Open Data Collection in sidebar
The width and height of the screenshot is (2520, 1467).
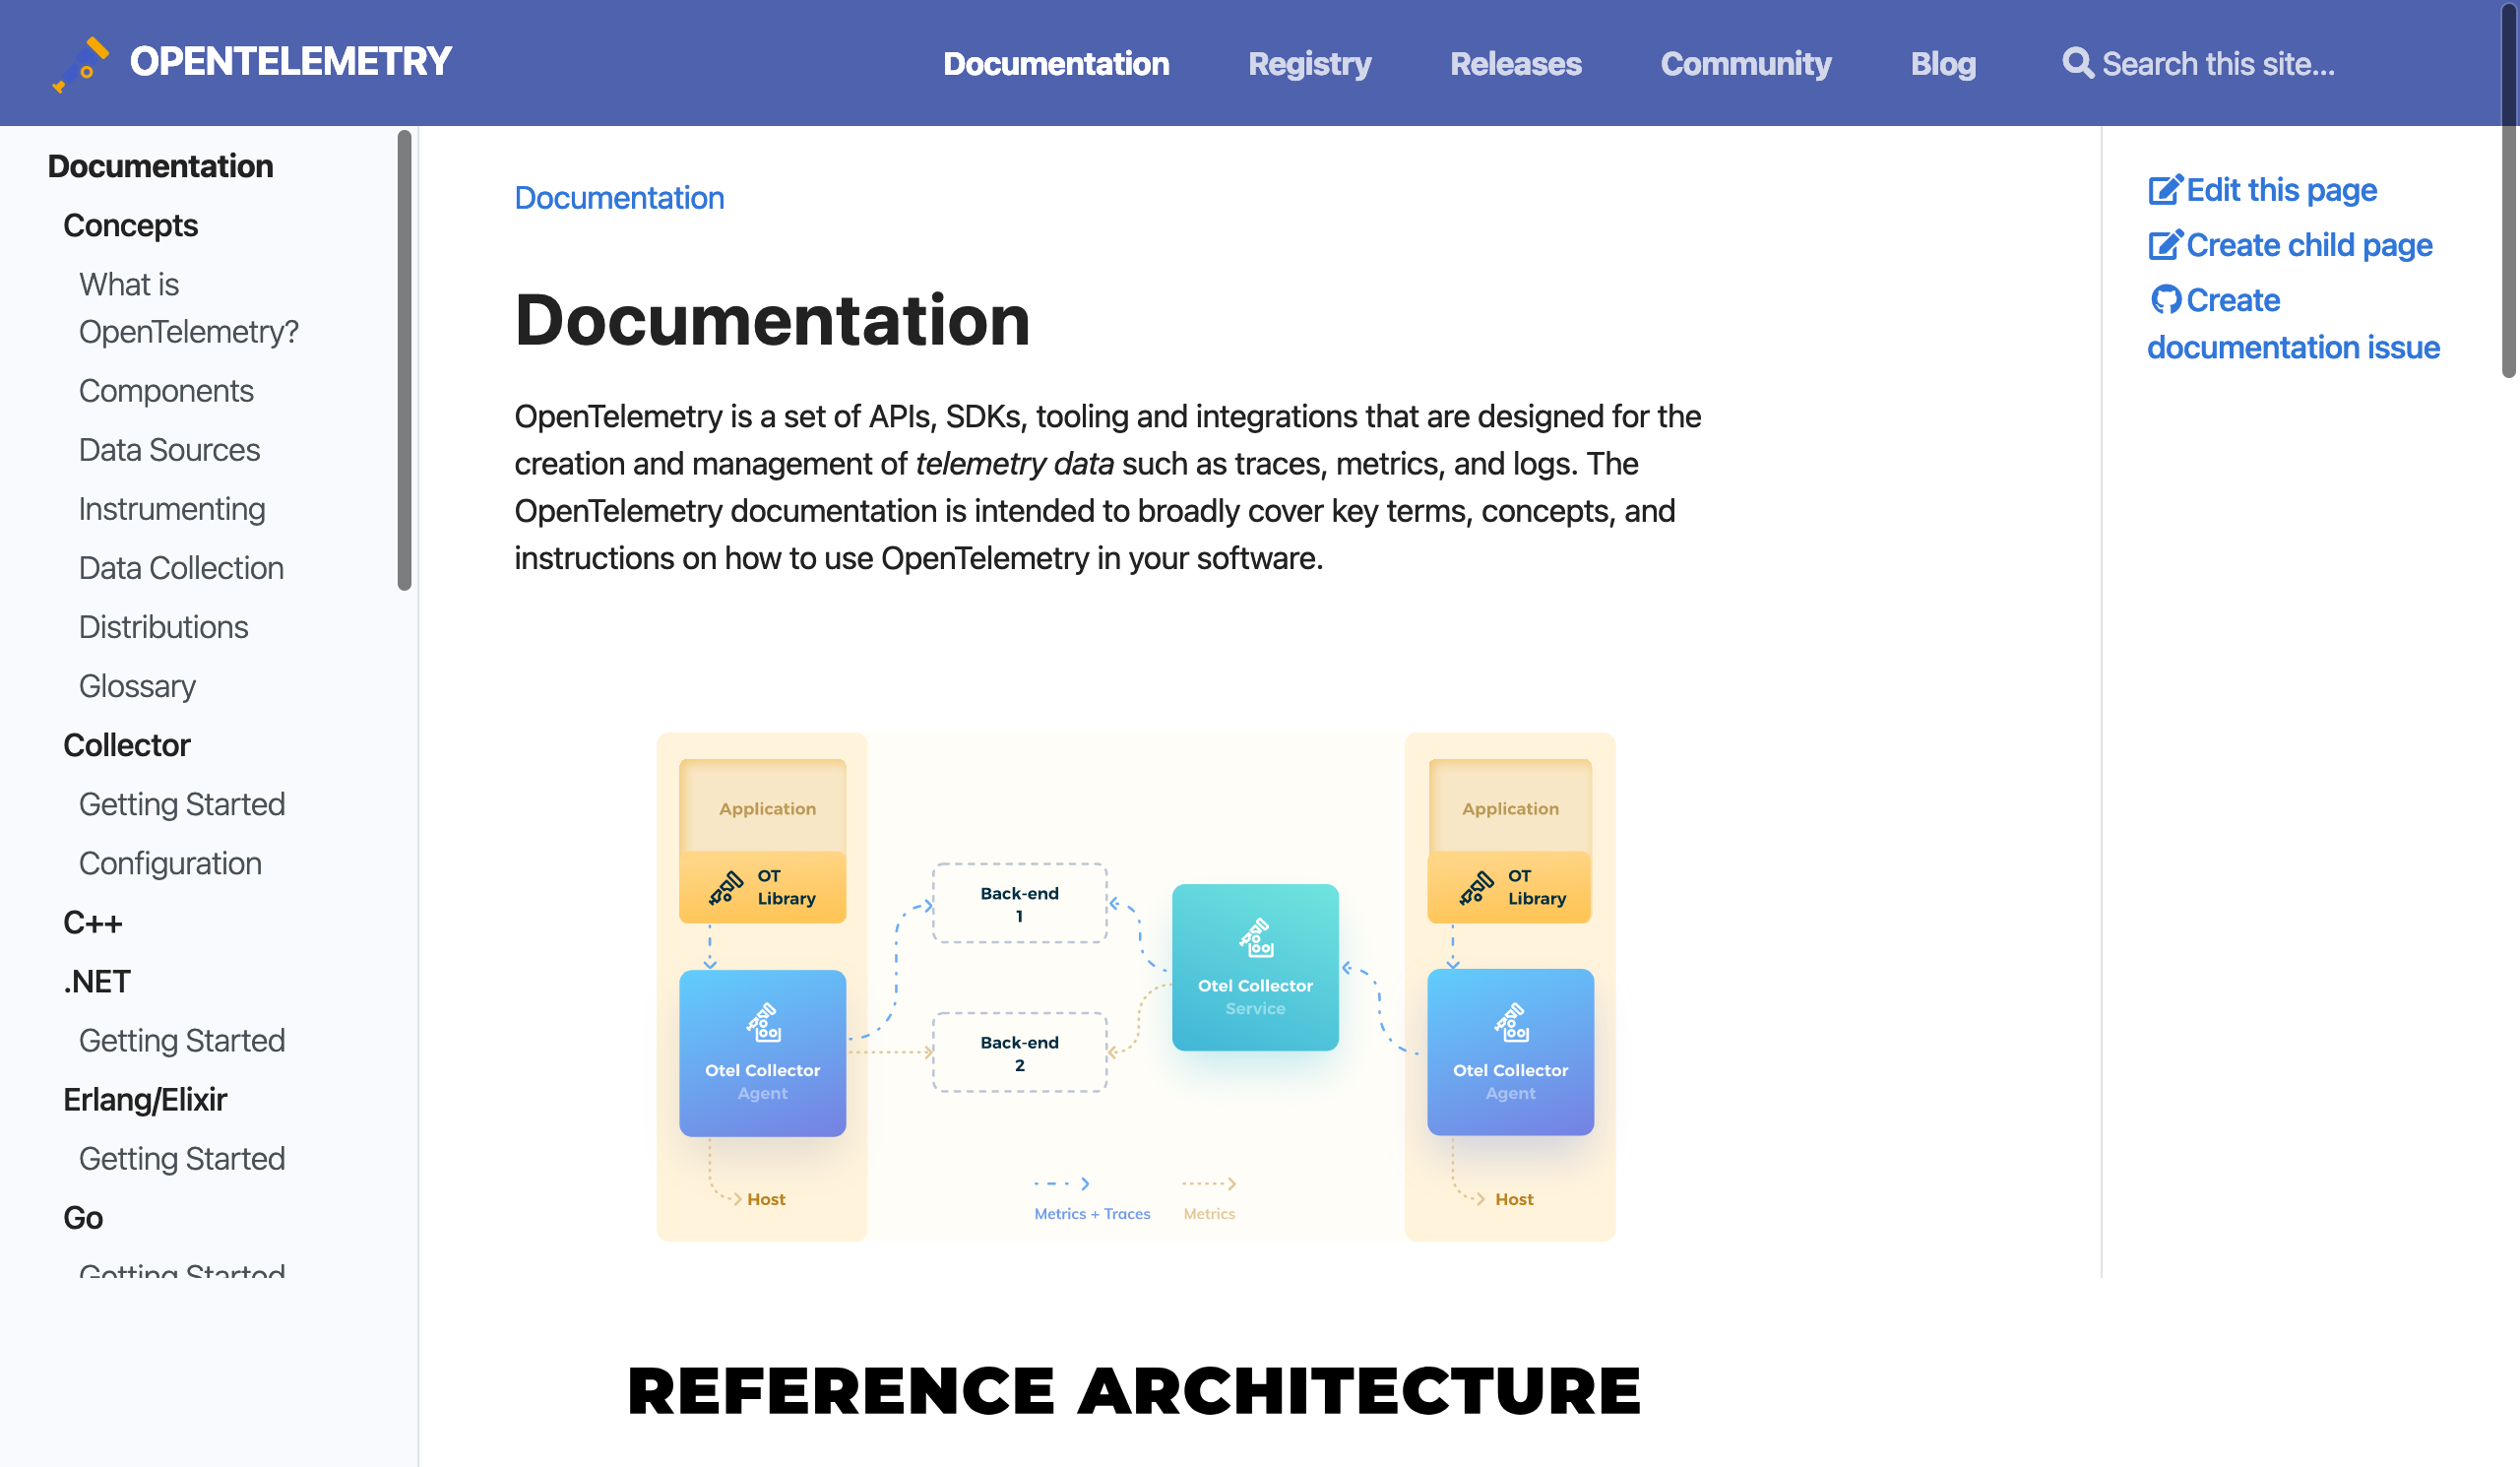181,568
